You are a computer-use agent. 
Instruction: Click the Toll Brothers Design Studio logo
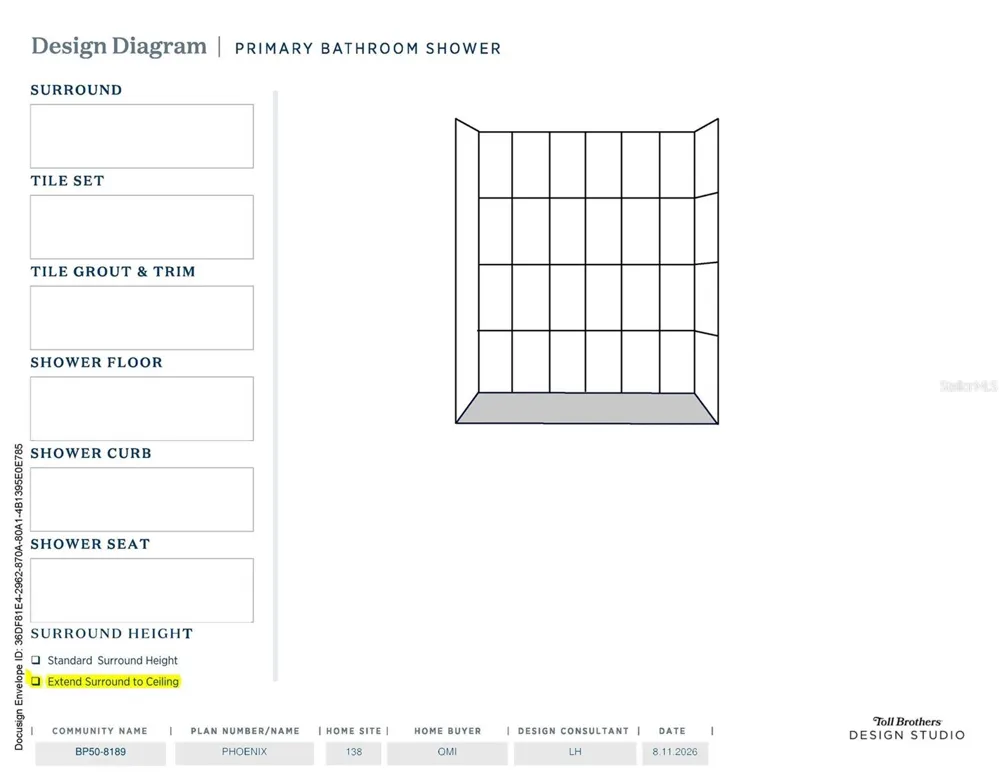point(907,729)
